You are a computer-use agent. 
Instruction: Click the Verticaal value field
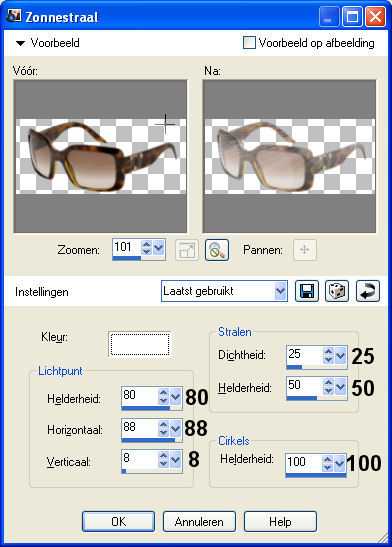click(140, 459)
